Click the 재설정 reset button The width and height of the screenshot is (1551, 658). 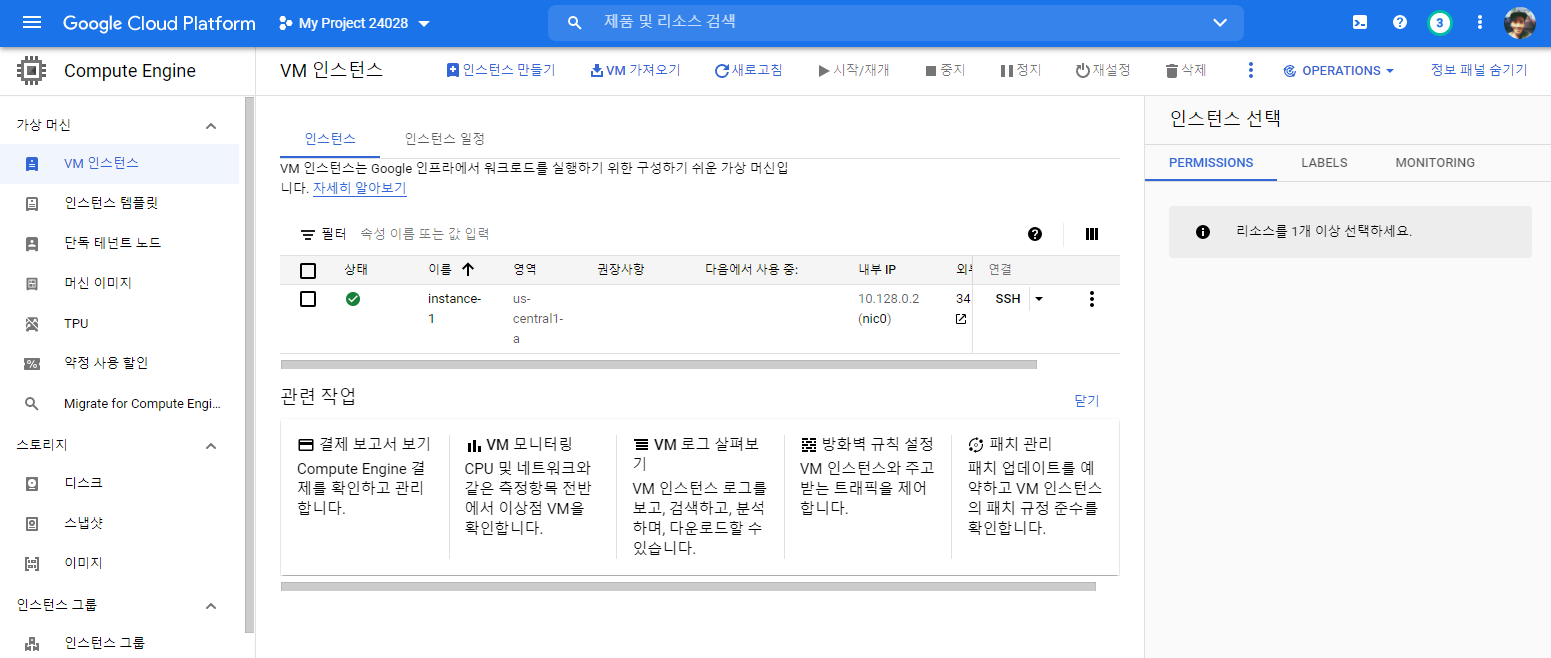tap(1103, 70)
